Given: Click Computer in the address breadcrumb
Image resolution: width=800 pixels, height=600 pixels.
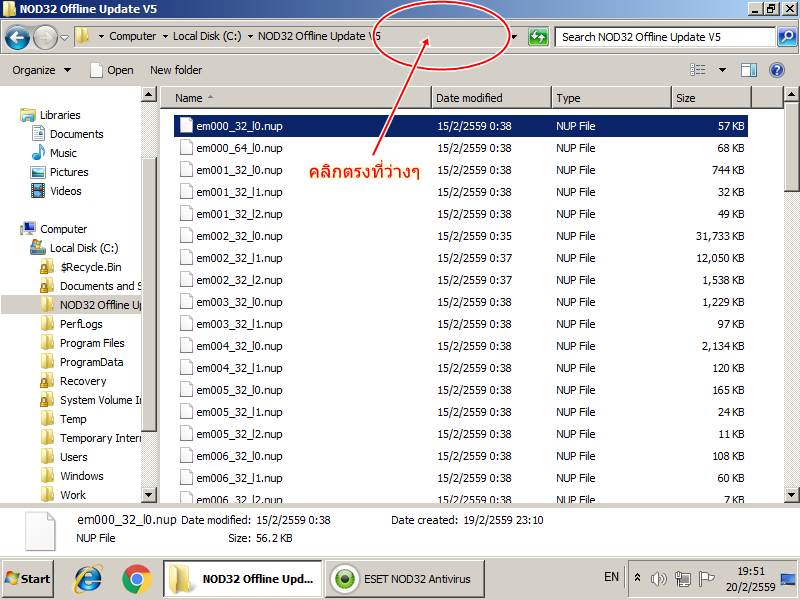Looking at the screenshot, I should point(133,36).
